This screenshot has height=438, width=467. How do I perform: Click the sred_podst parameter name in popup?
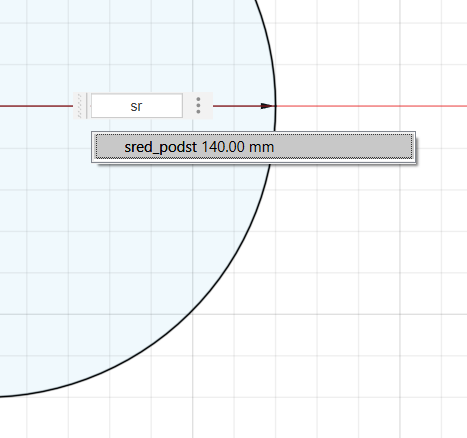(x=160, y=147)
